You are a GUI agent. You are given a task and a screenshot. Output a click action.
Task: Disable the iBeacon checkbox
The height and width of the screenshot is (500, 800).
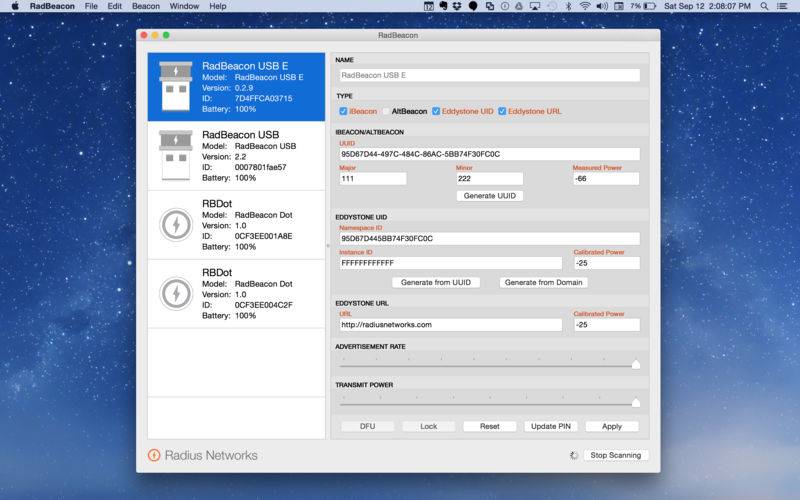coord(343,111)
